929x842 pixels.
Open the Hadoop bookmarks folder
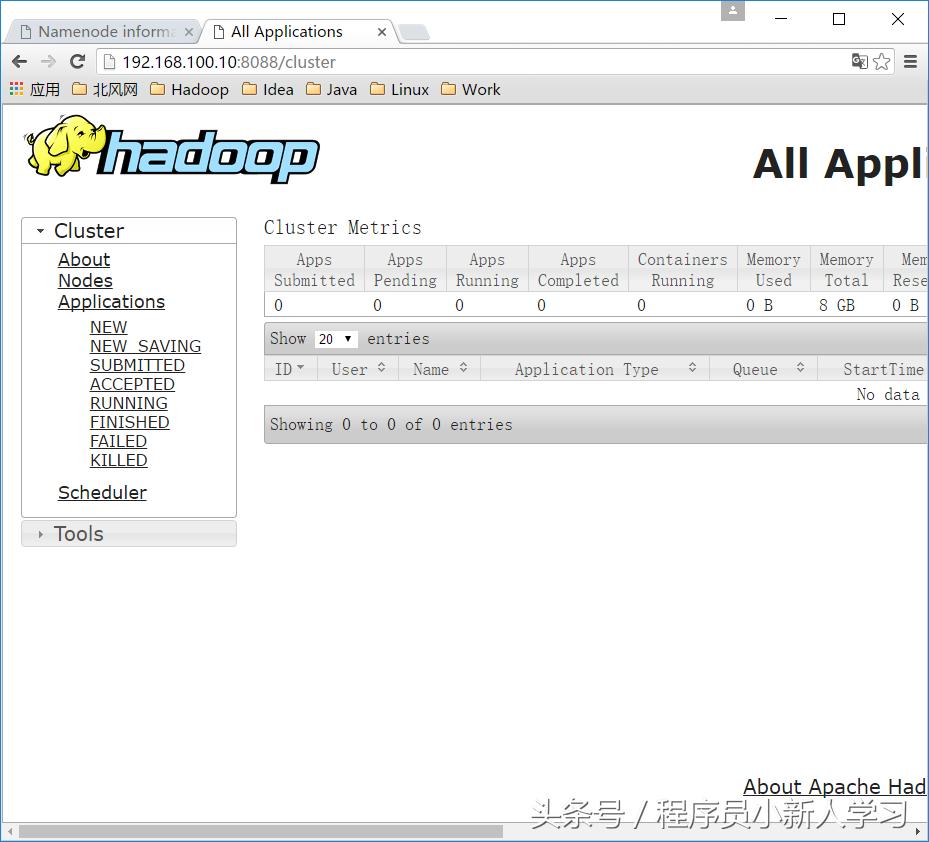[x=190, y=89]
